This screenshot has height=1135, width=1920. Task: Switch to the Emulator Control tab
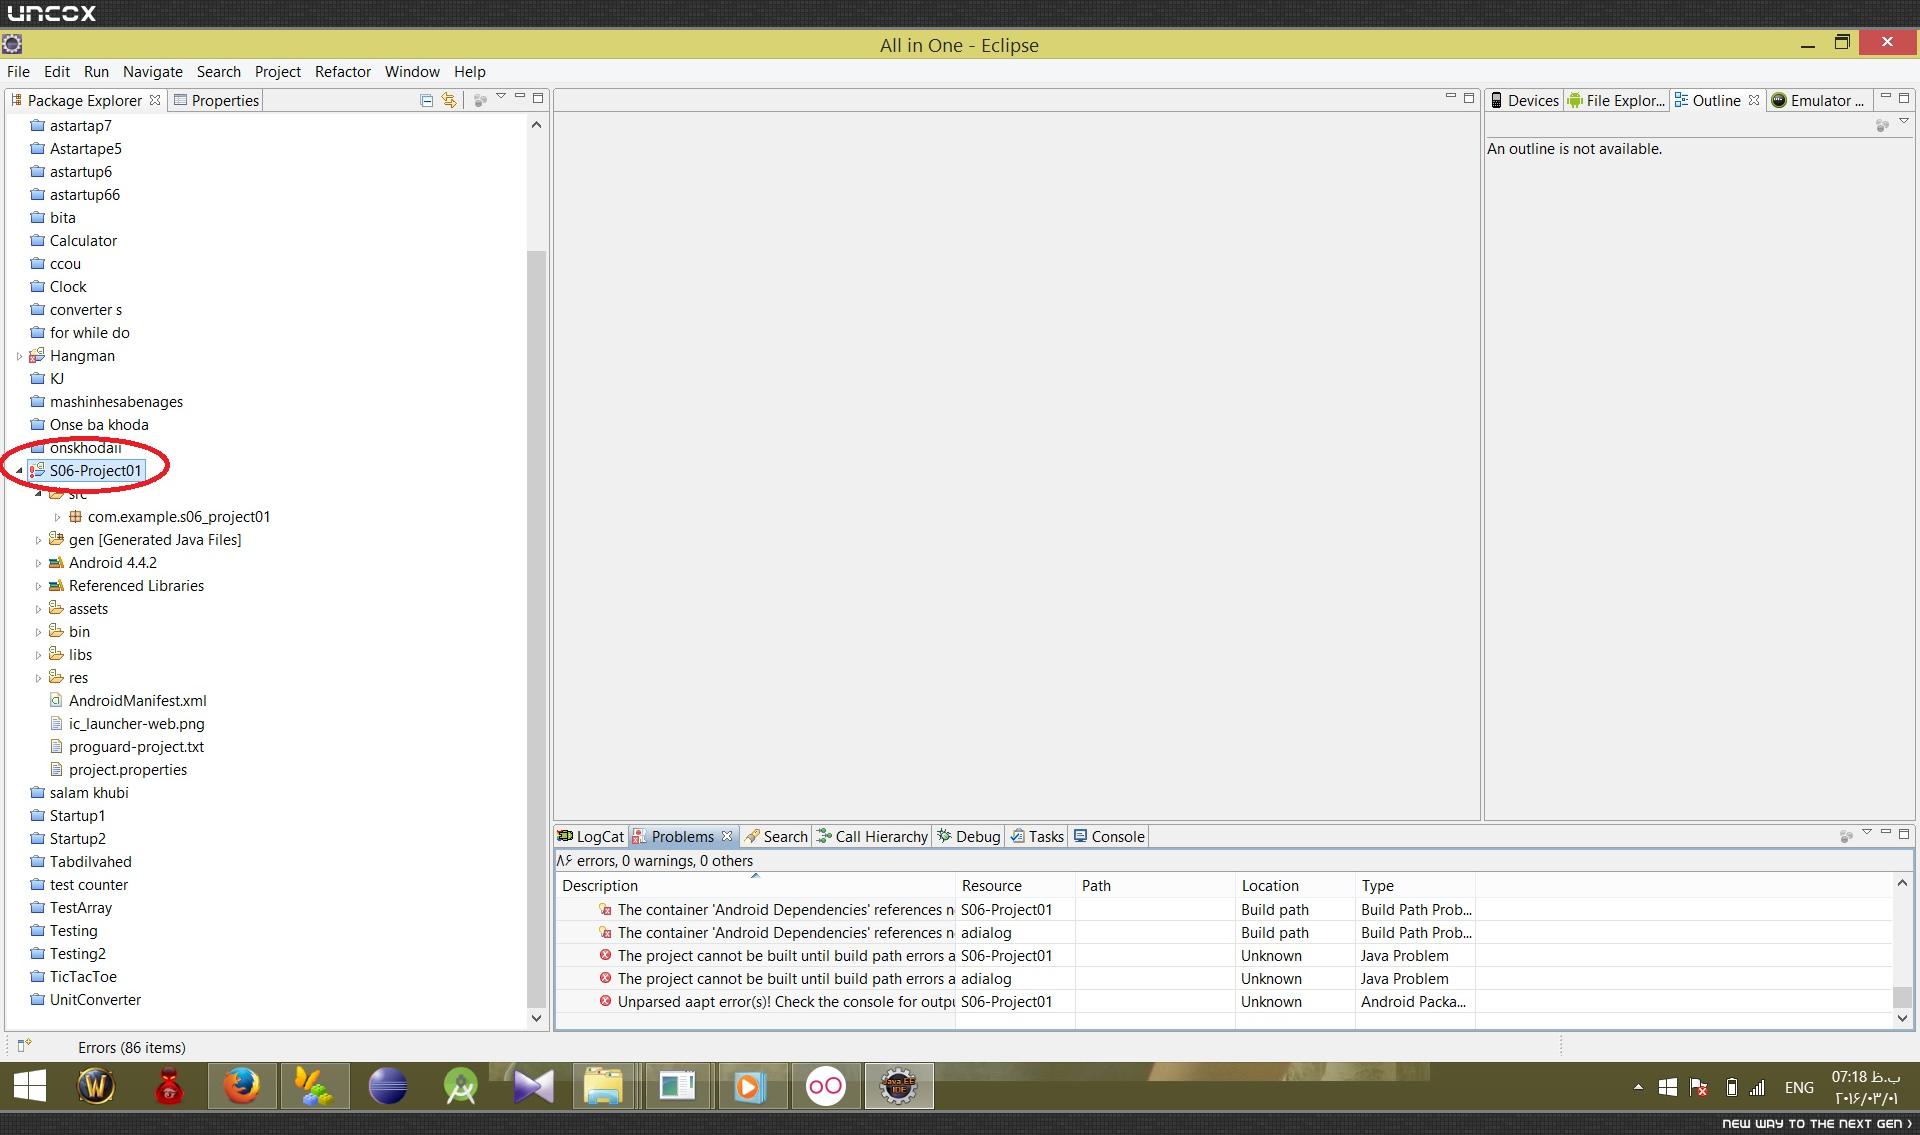pos(1818,100)
